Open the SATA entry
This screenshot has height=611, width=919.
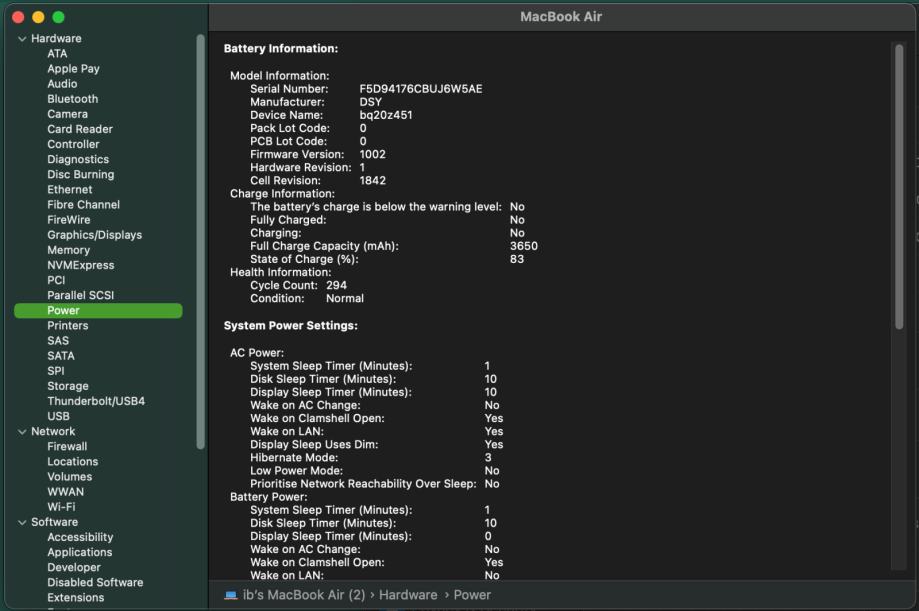(61, 356)
